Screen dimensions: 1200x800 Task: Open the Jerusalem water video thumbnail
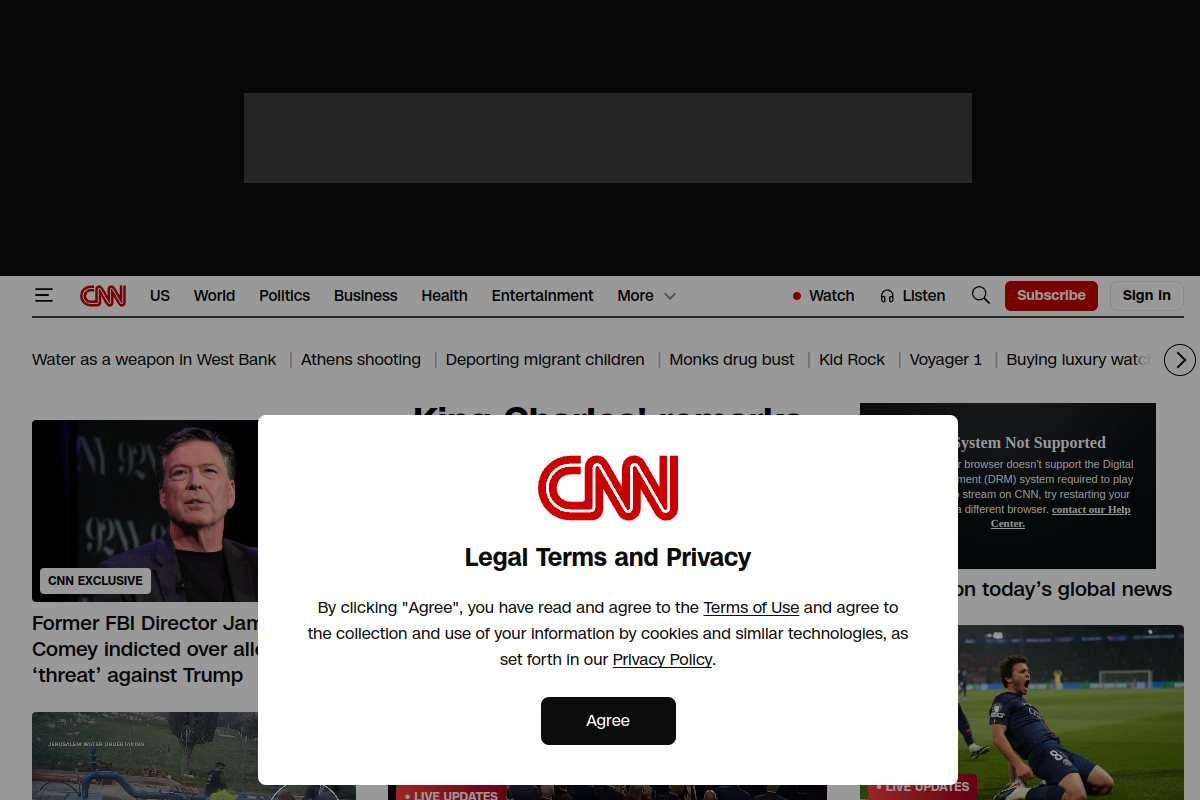click(145, 756)
